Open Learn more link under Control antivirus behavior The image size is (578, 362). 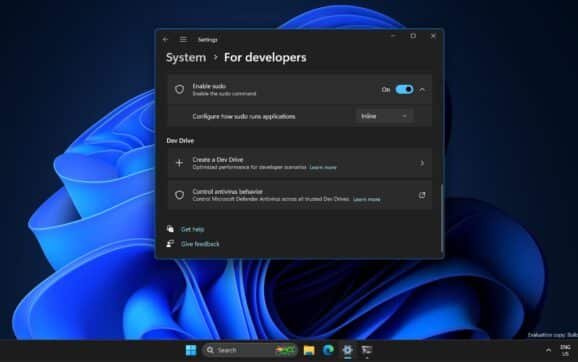click(366, 199)
